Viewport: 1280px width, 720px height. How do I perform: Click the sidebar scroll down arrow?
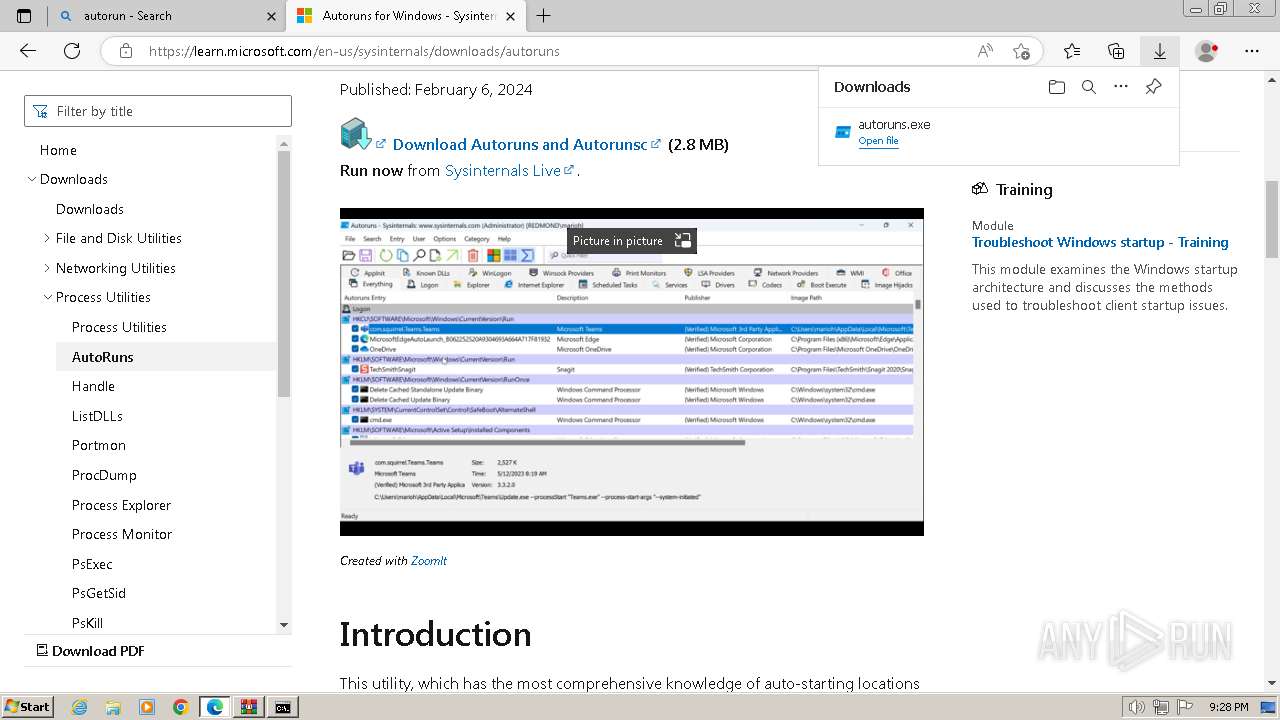point(284,625)
